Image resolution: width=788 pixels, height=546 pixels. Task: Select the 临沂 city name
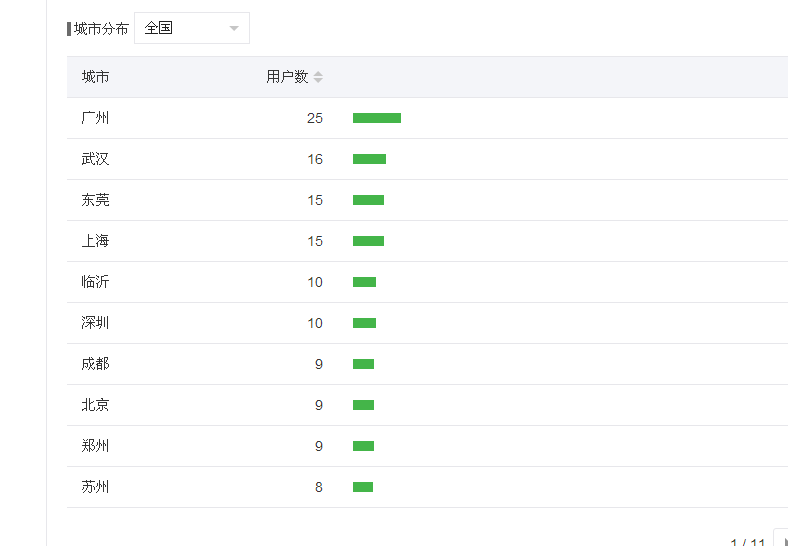click(95, 282)
